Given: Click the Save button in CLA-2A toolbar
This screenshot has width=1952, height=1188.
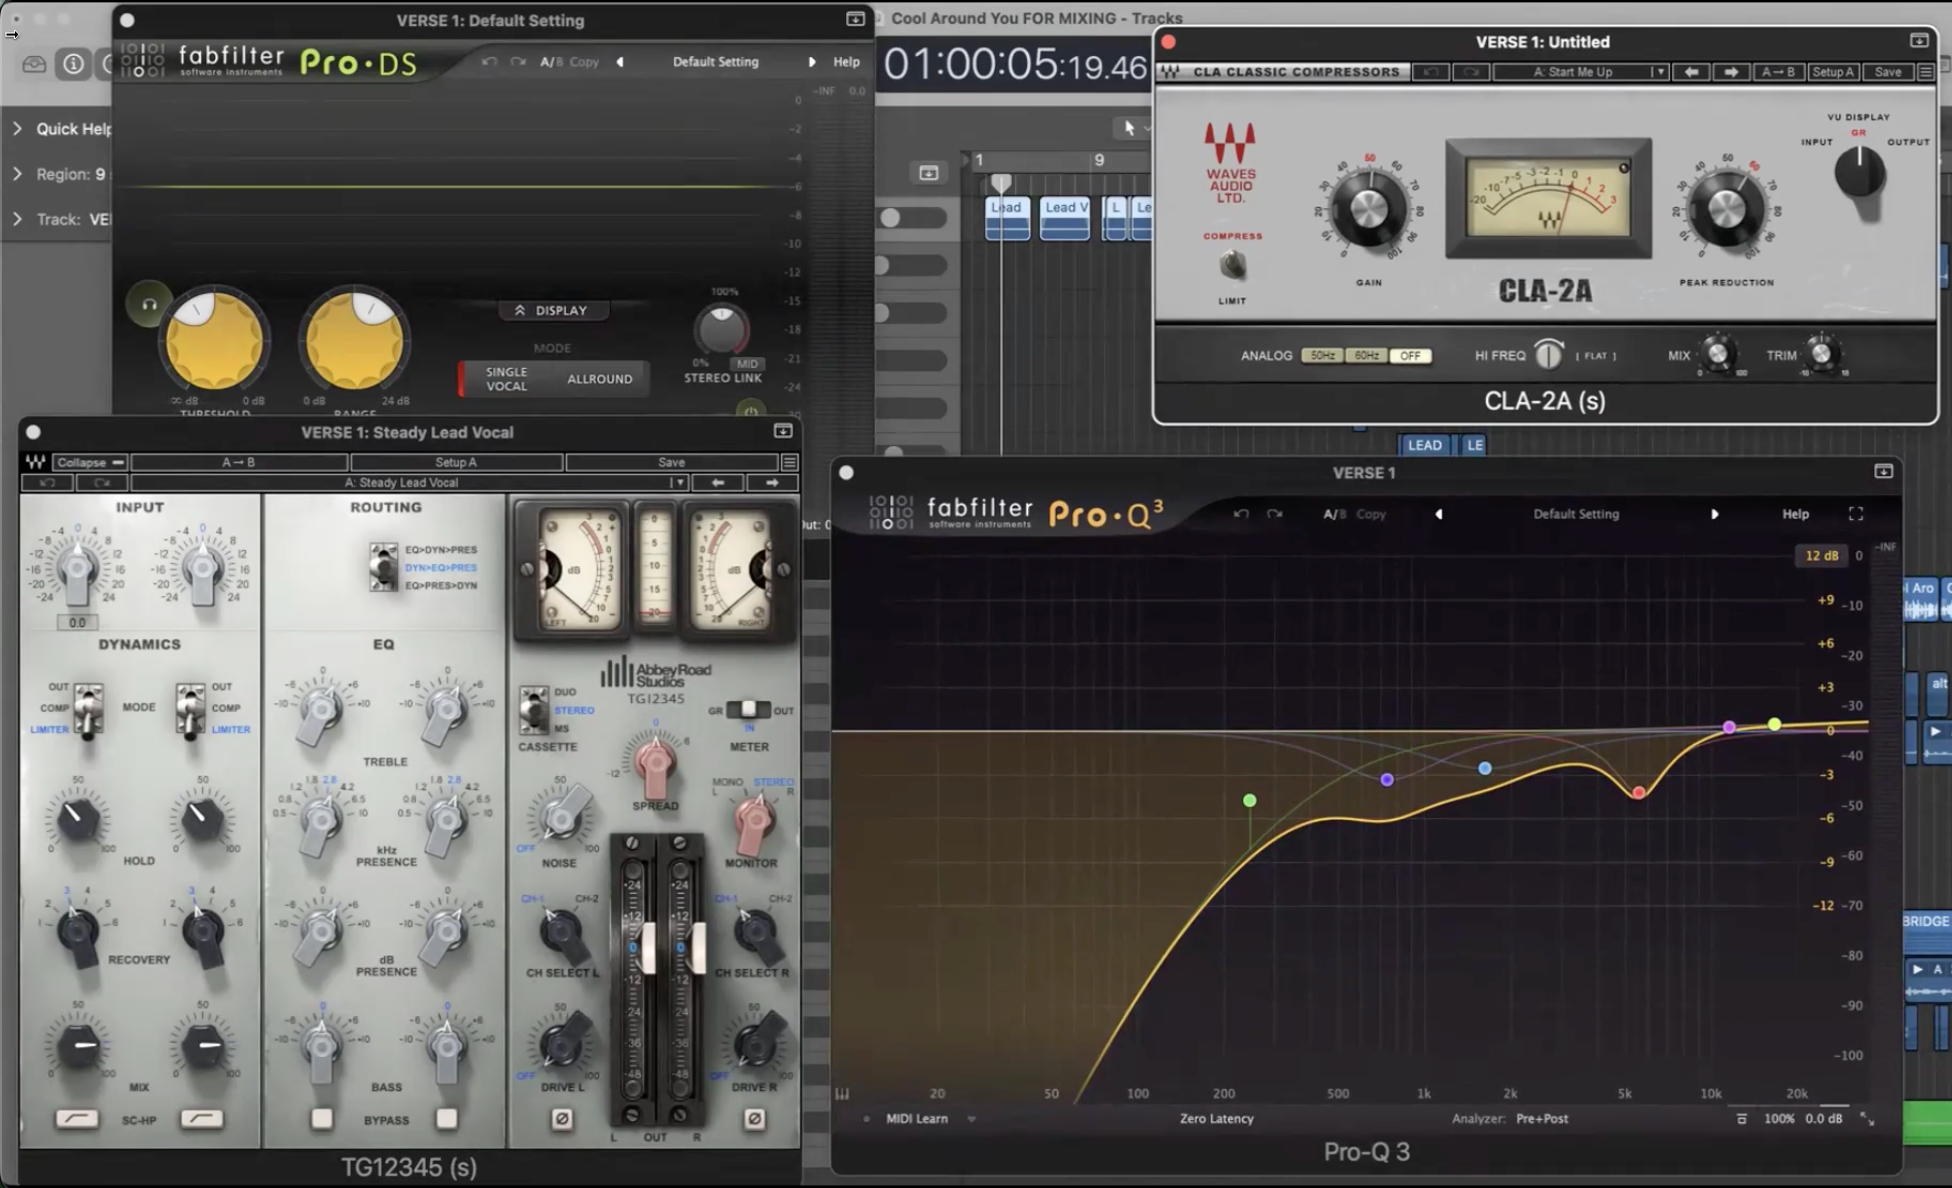Looking at the screenshot, I should (1887, 72).
